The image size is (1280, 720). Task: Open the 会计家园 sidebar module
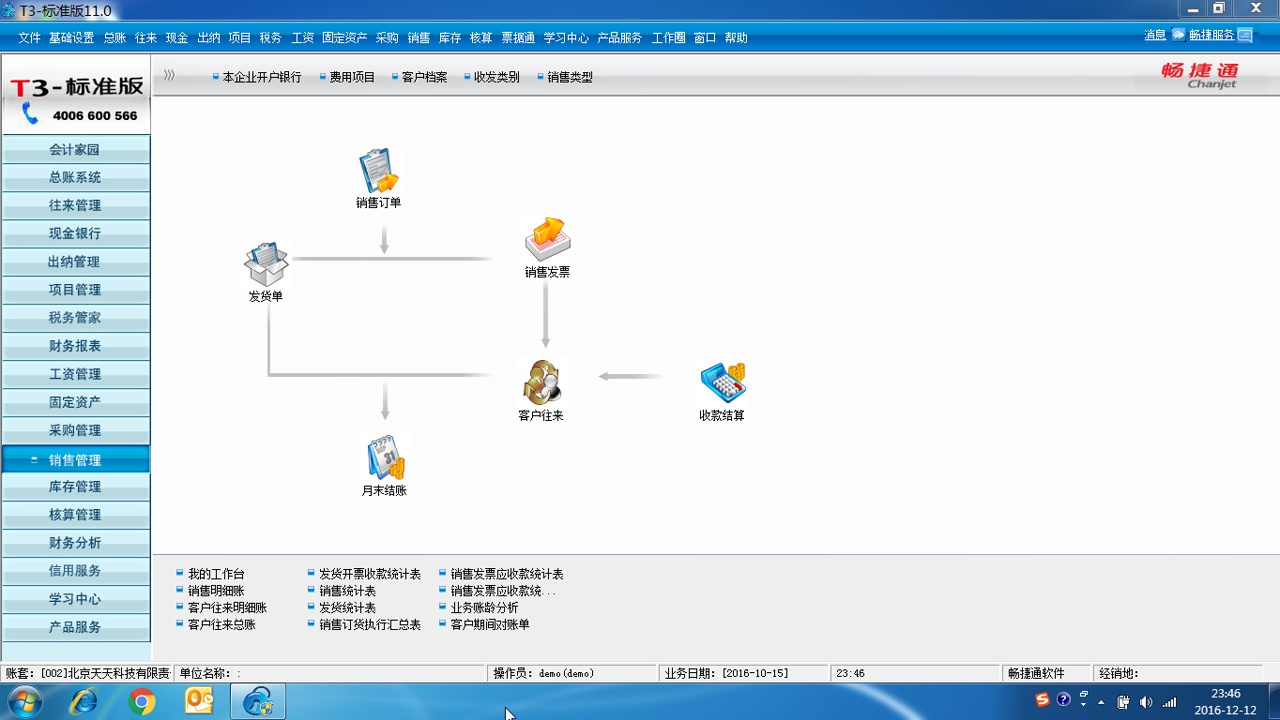(x=76, y=149)
